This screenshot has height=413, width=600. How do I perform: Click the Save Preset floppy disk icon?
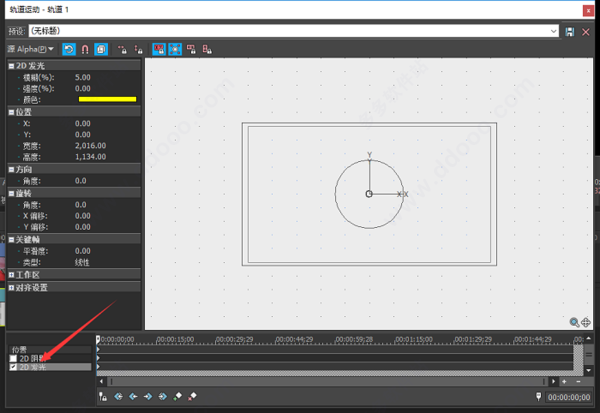pos(570,32)
